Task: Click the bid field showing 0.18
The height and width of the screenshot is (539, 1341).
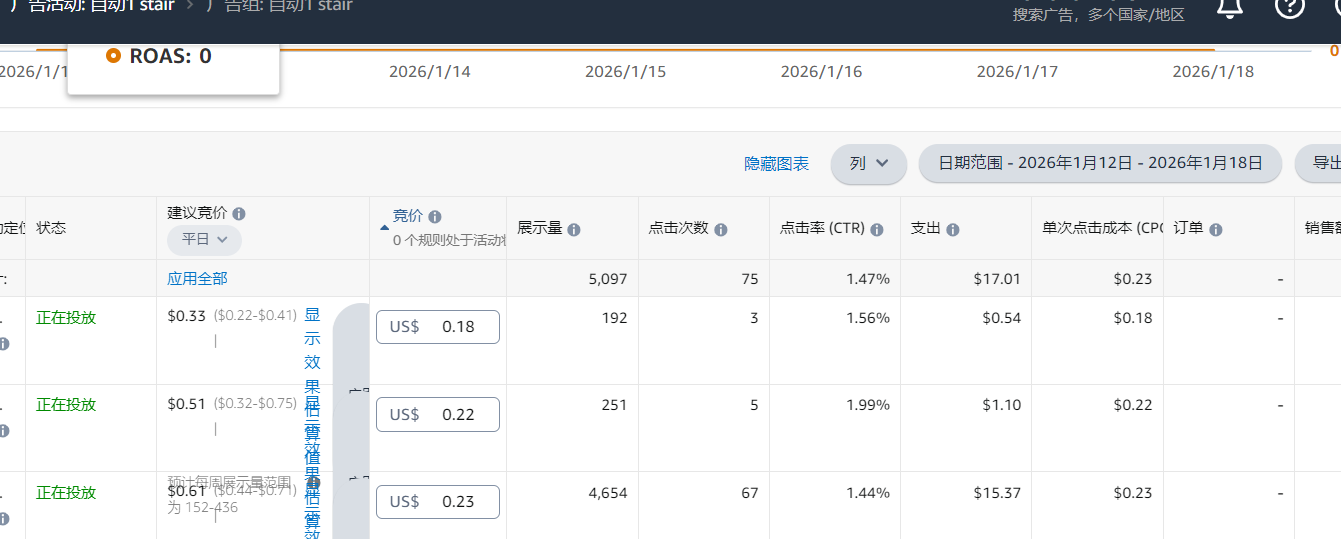Action: [438, 327]
